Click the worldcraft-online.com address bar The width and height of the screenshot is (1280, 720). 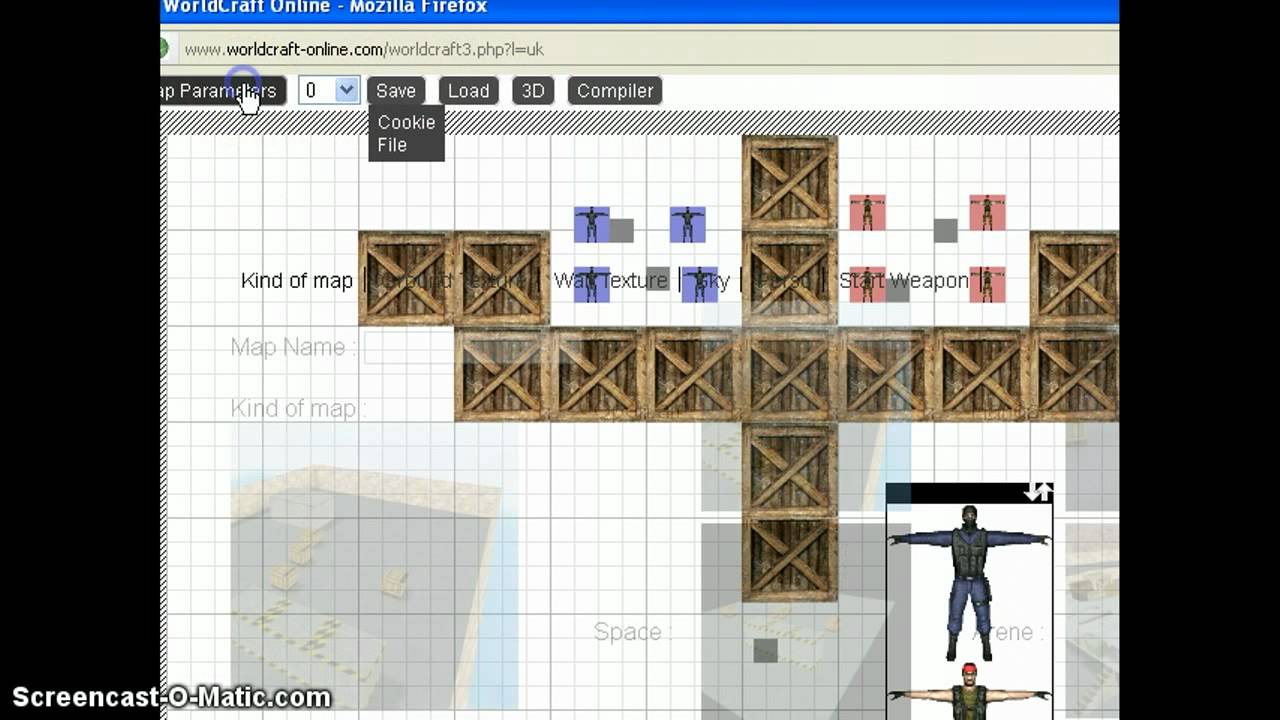coord(640,49)
